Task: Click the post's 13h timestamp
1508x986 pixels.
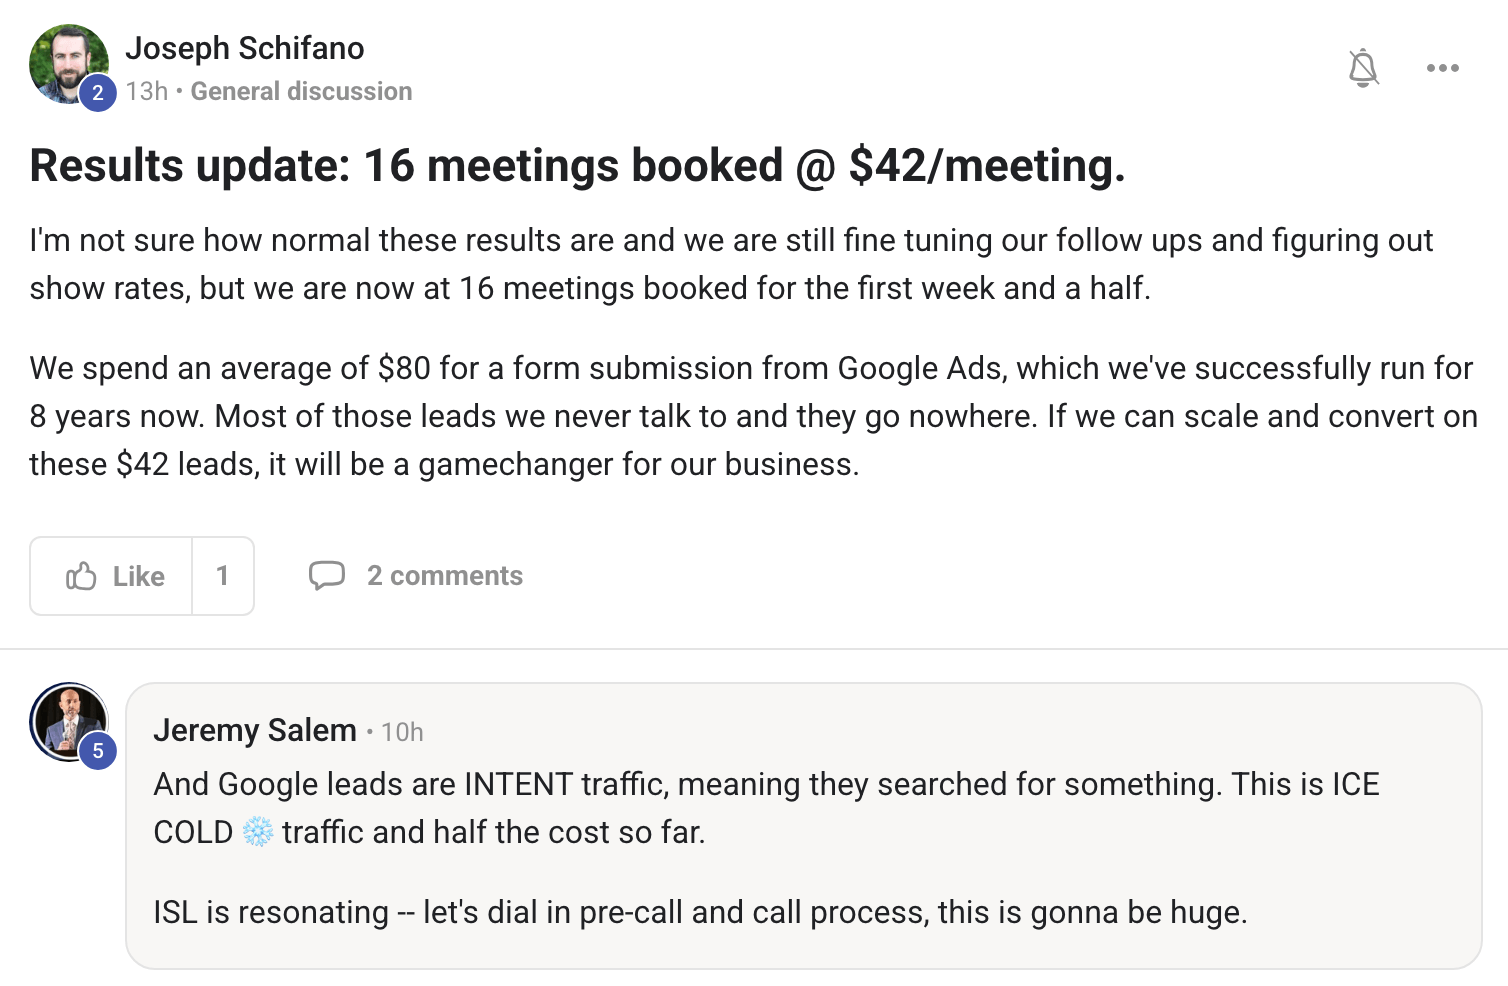Action: pyautogui.click(x=146, y=91)
